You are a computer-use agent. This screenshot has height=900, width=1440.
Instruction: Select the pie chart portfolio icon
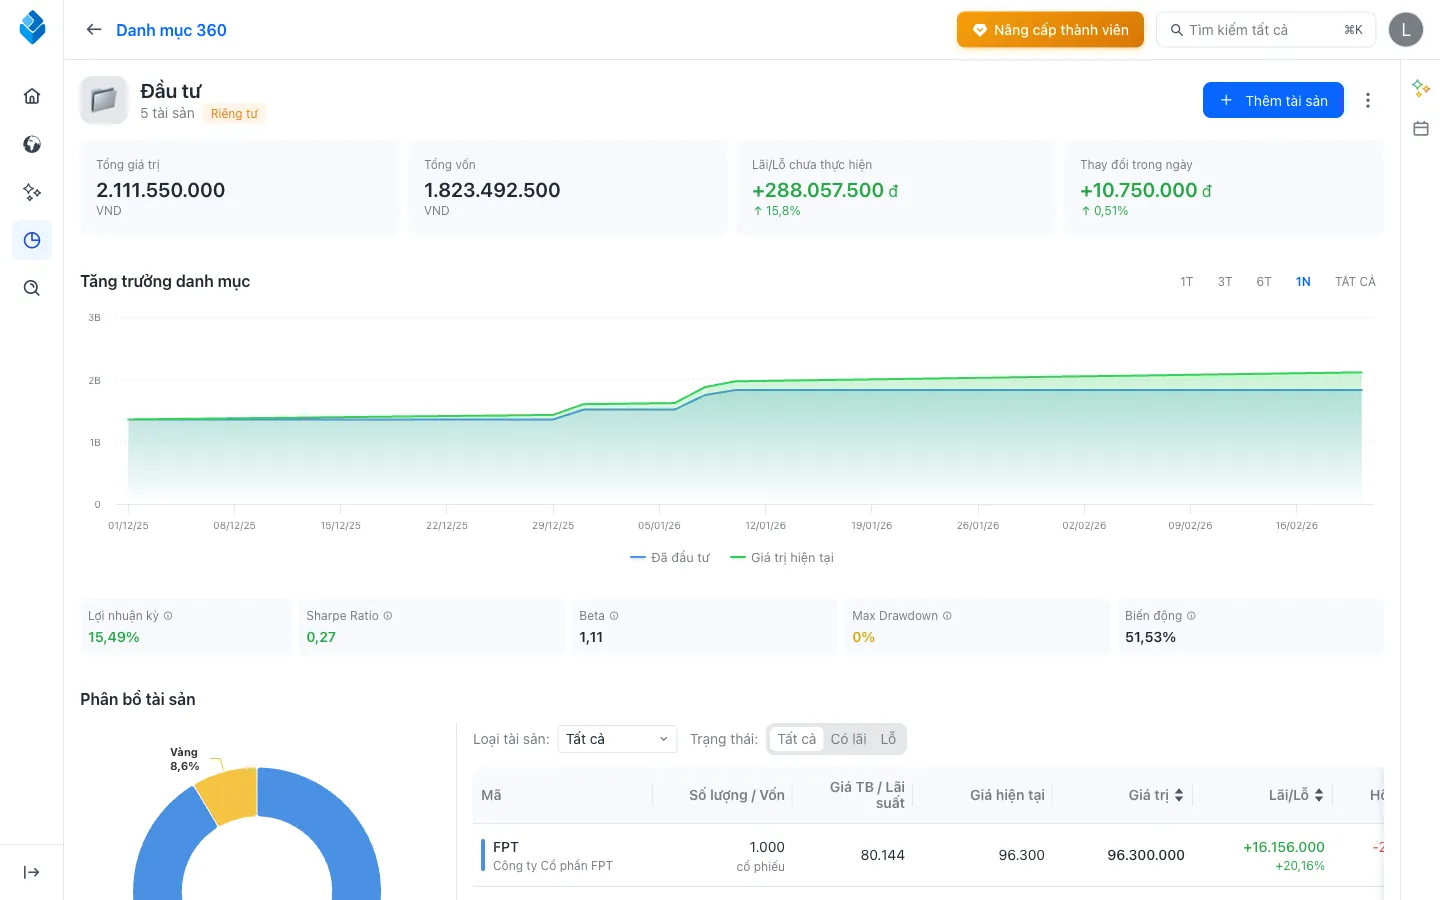(31, 240)
